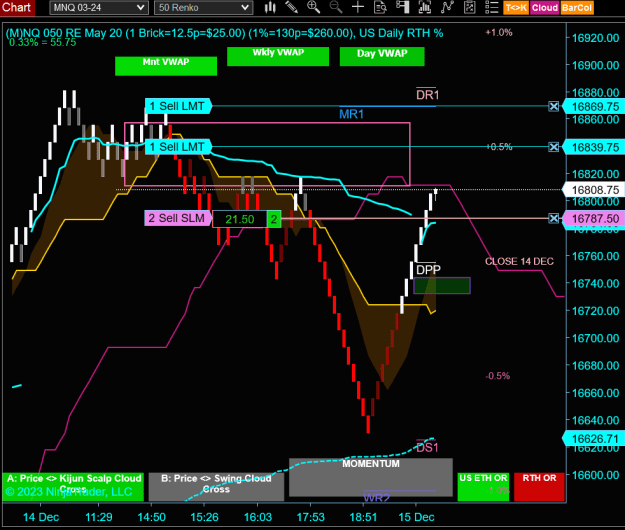
Task: Click the 21.50 position PnL box
Action: click(240, 219)
